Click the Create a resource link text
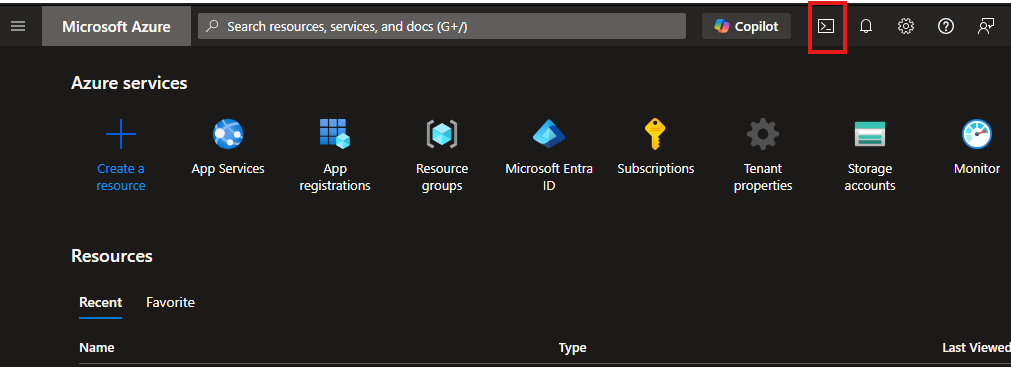The height and width of the screenshot is (367, 1011). click(121, 177)
